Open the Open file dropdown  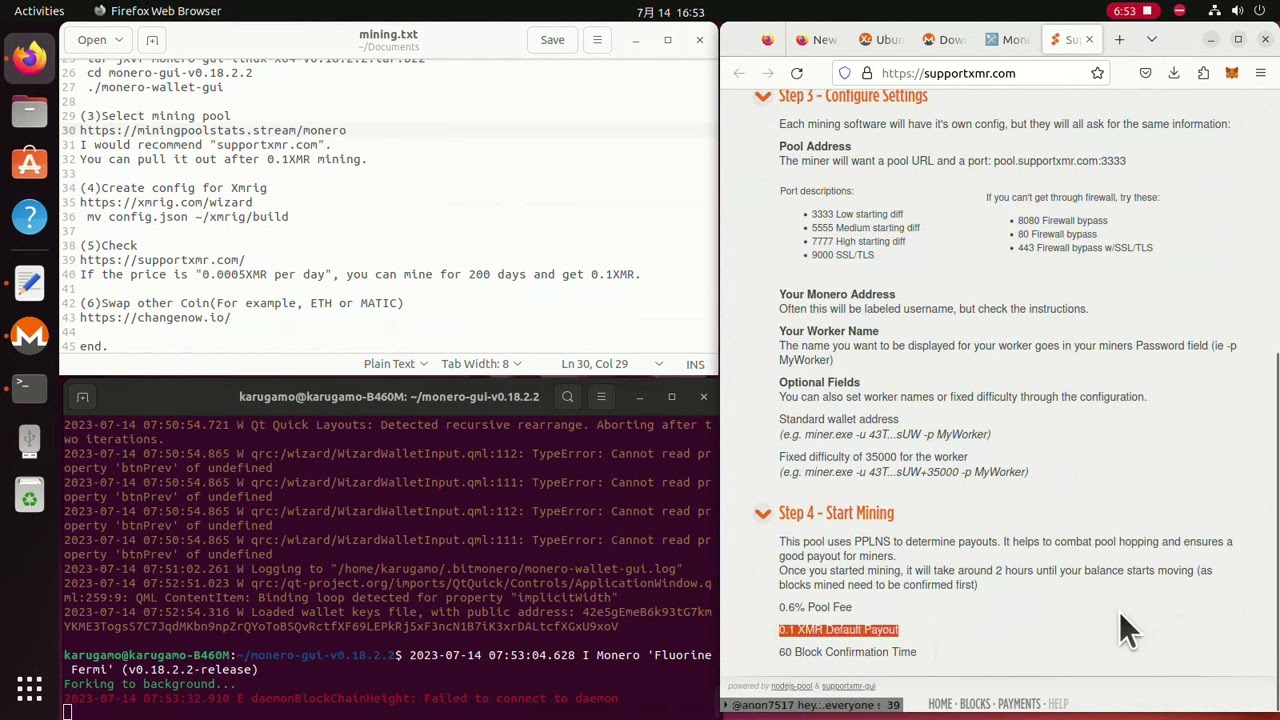[x=100, y=40]
